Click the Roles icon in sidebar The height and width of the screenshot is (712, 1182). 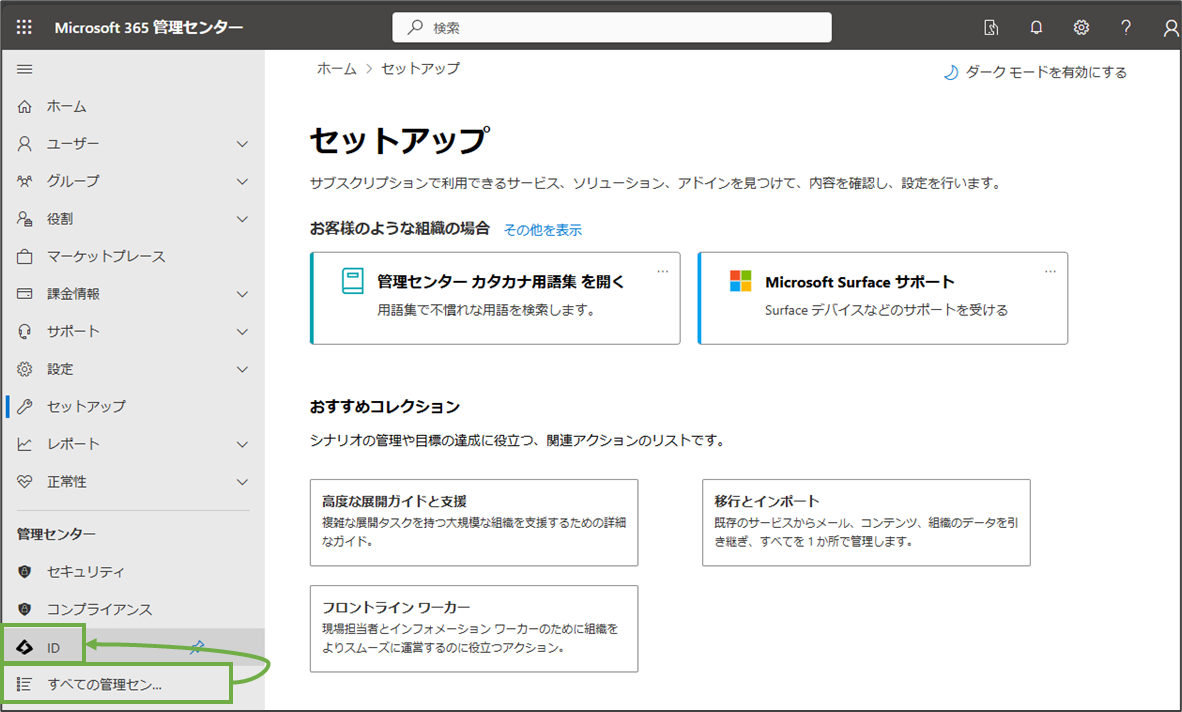(25, 219)
